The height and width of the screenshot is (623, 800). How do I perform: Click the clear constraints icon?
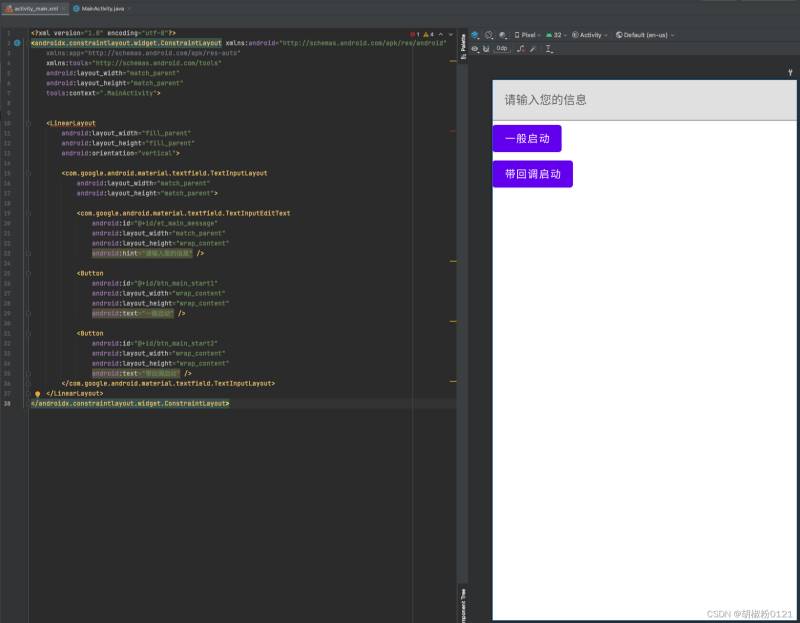click(x=520, y=48)
